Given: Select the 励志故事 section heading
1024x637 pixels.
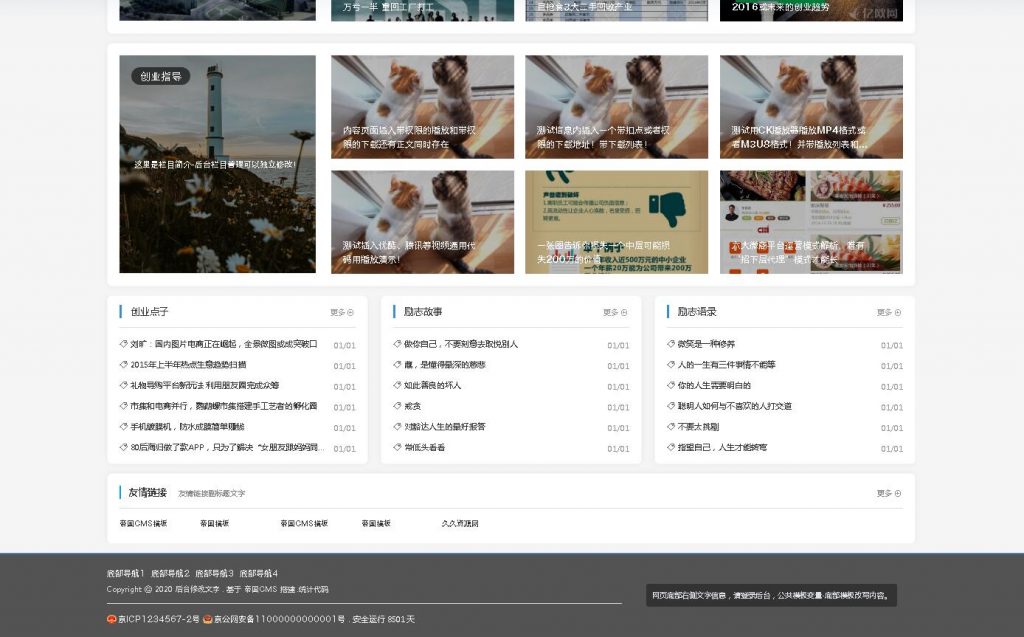Looking at the screenshot, I should coord(423,312).
